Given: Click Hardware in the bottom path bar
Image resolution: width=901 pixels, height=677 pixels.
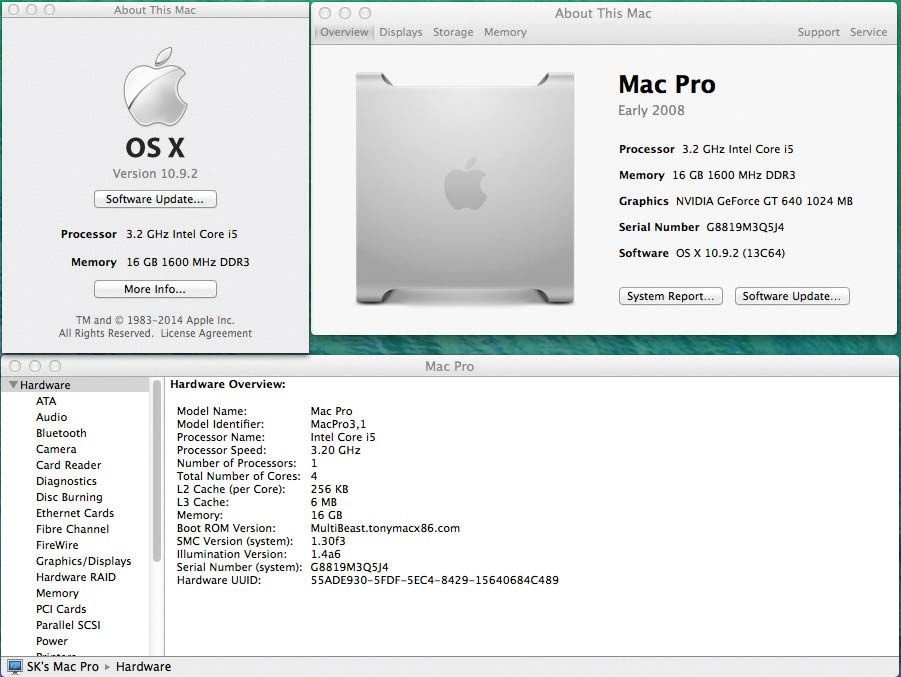Looking at the screenshot, I should click(143, 667).
